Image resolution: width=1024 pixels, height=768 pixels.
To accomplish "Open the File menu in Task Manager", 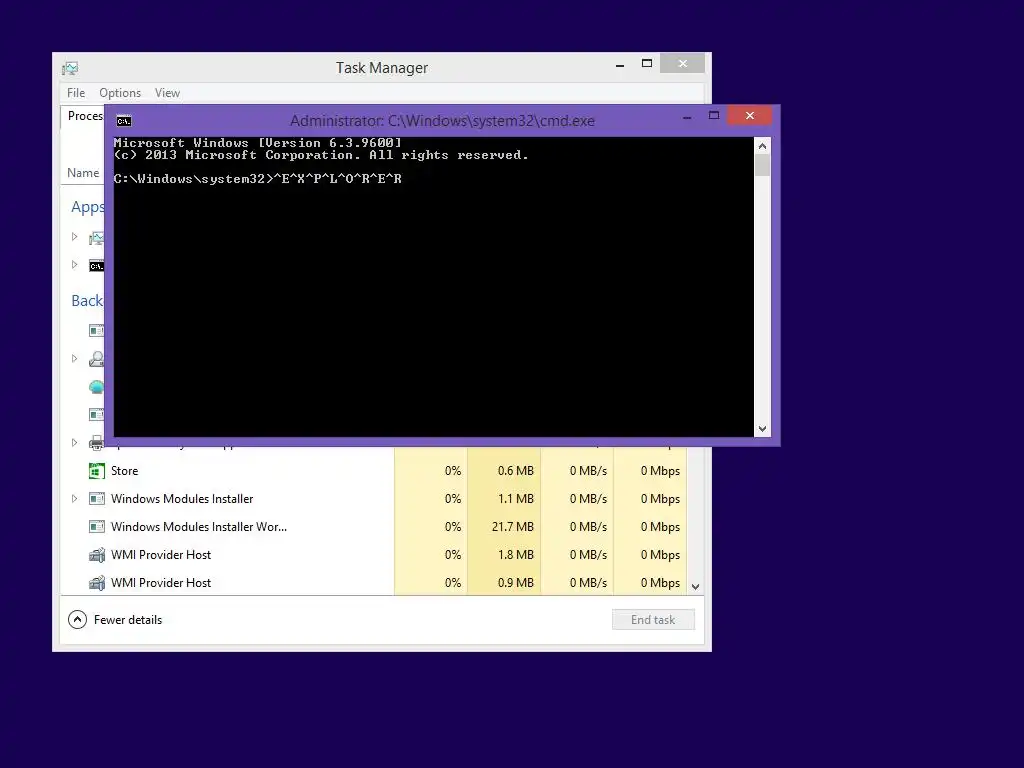I will click(76, 93).
